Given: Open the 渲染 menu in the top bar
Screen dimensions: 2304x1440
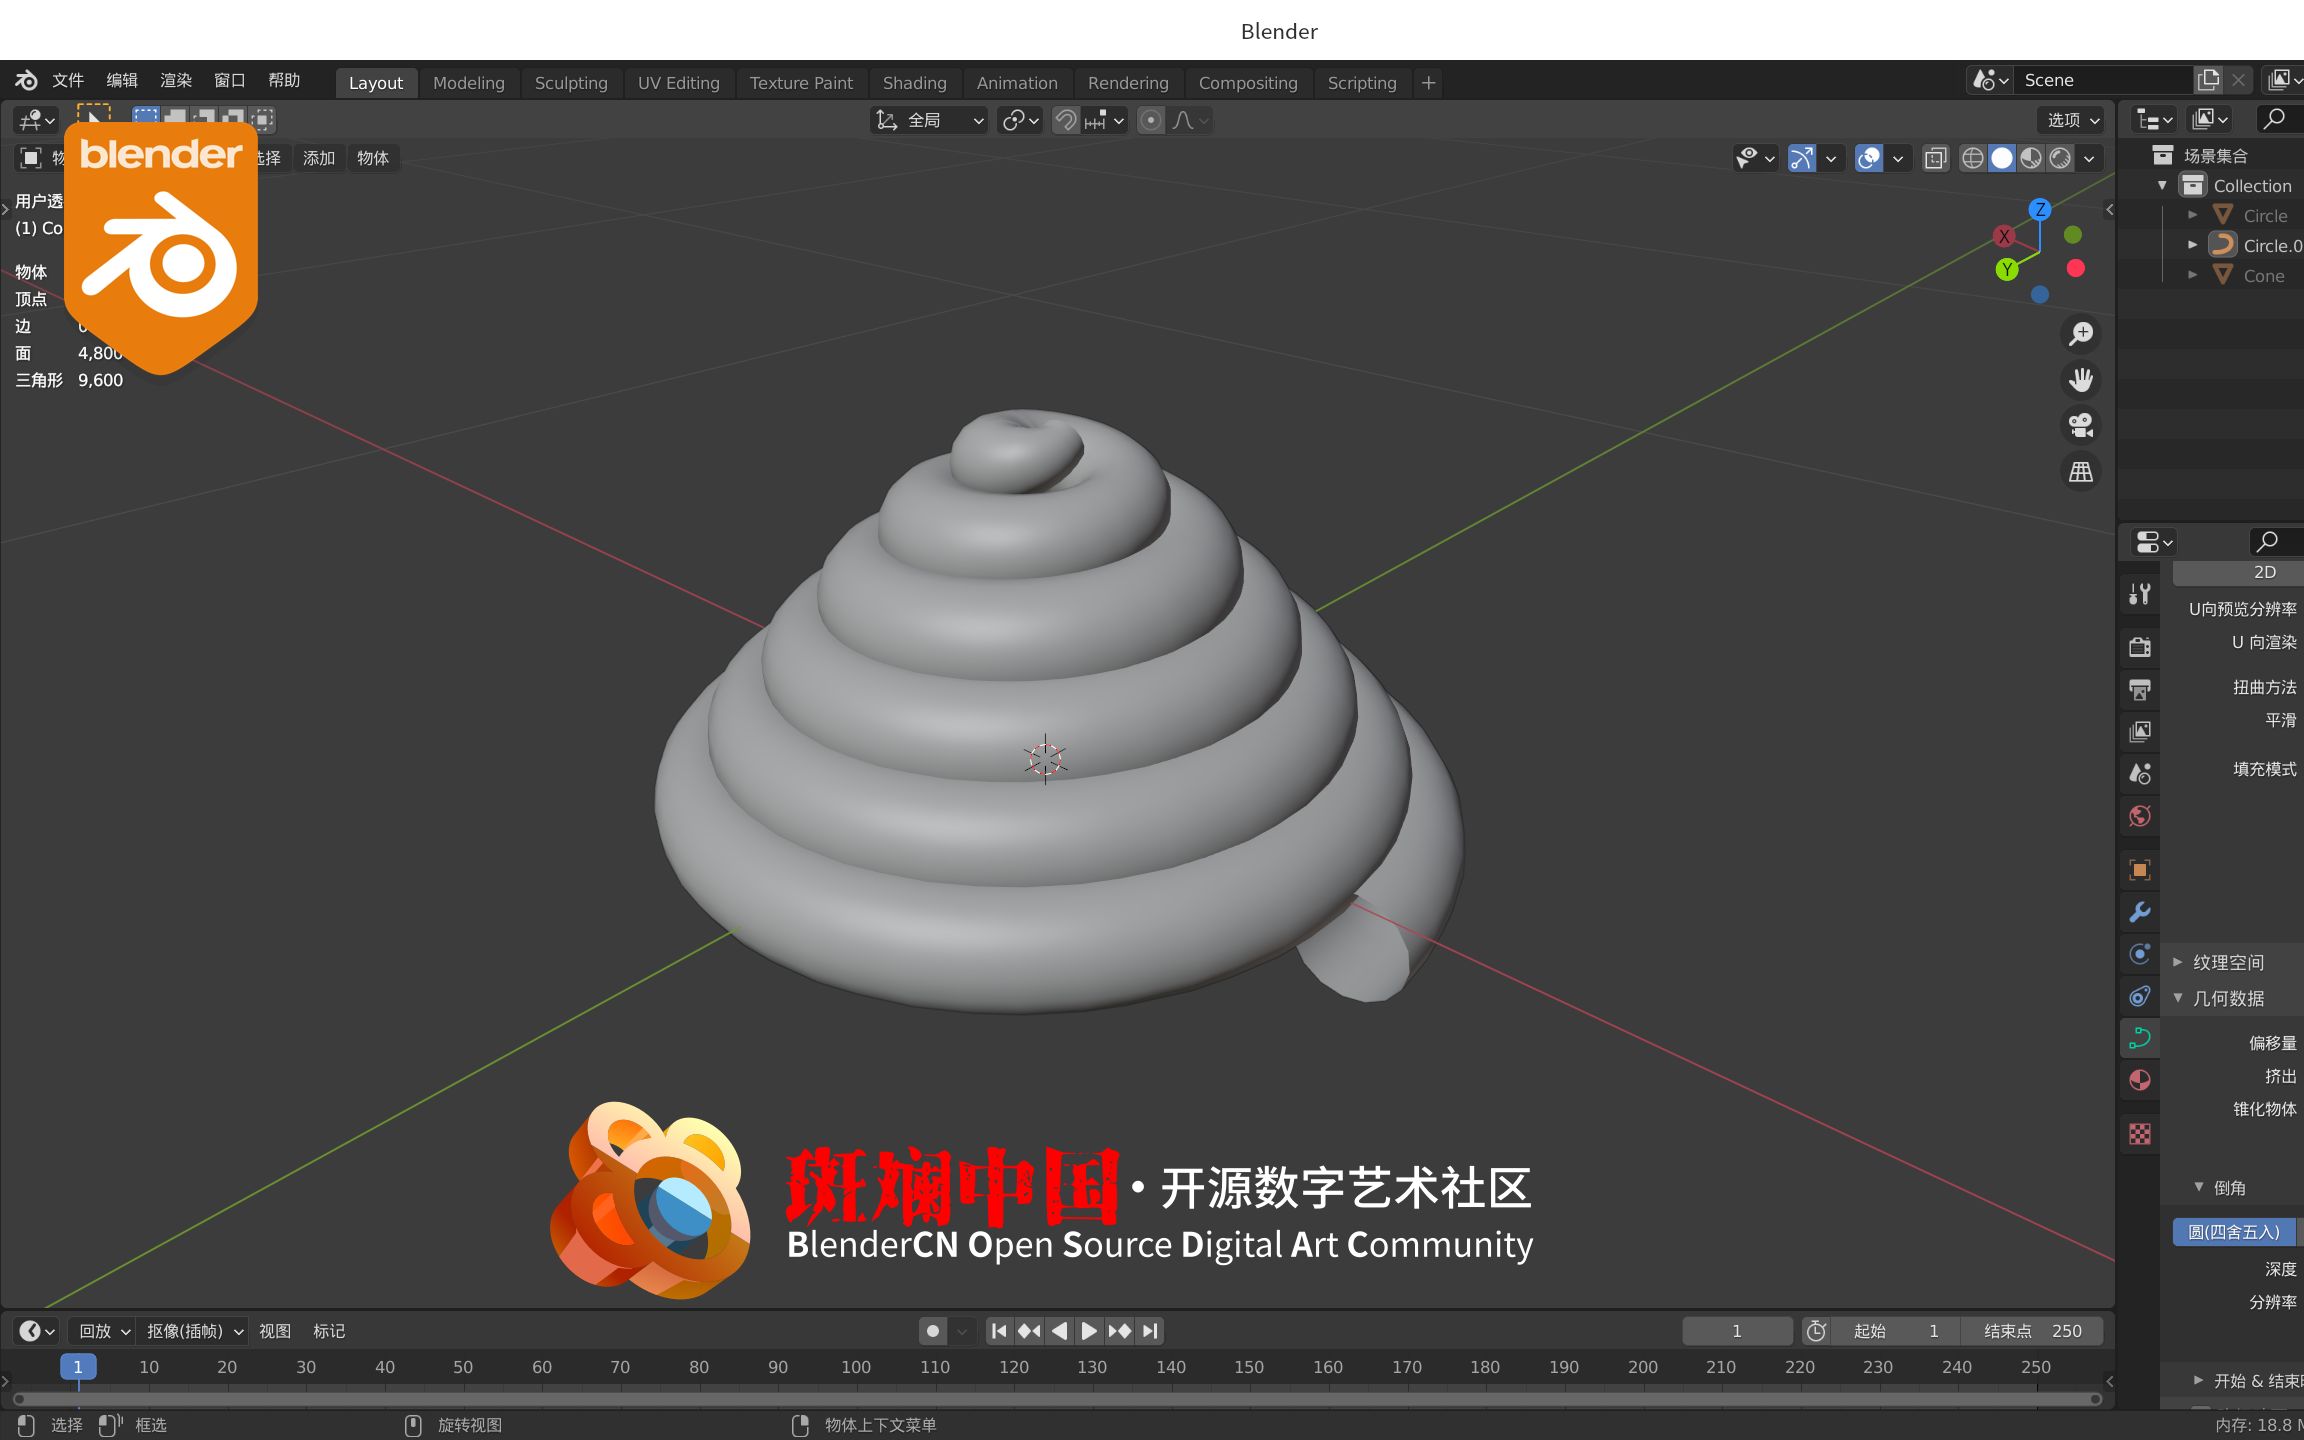Looking at the screenshot, I should 176,80.
